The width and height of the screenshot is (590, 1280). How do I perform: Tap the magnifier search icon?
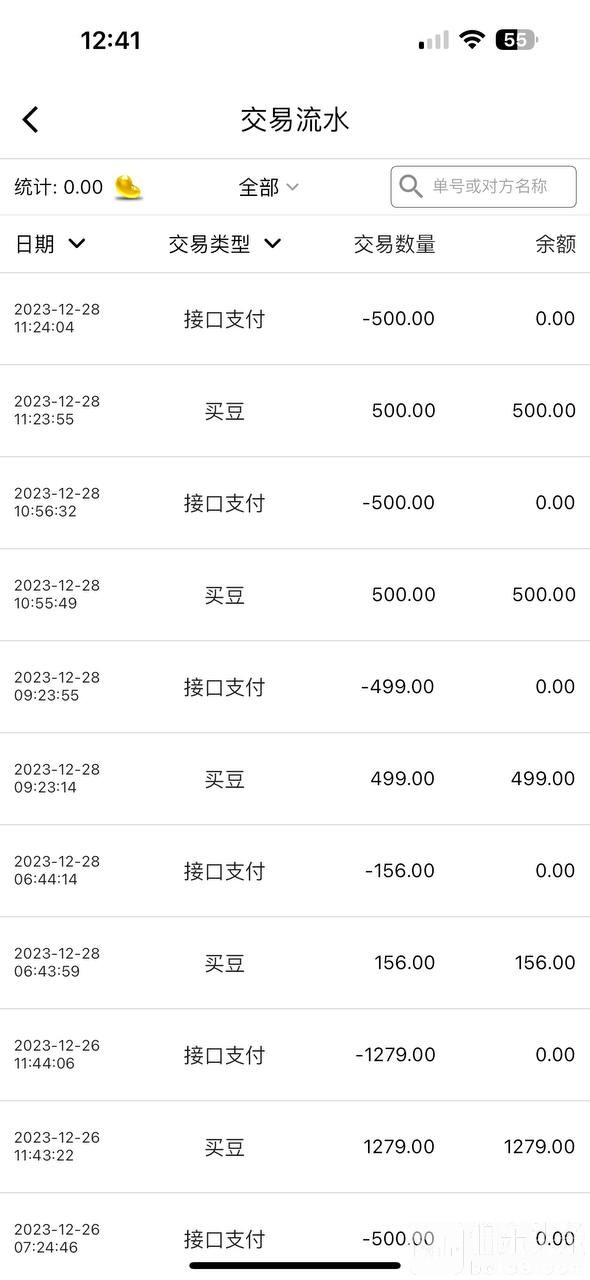(x=410, y=186)
